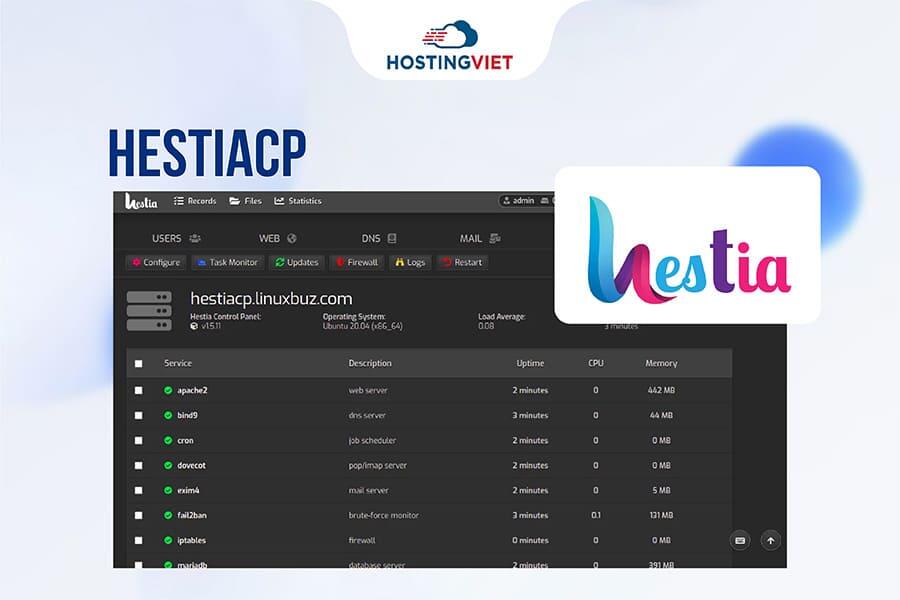Open Firewall settings via the flame icon
The image size is (900, 600).
(340, 262)
